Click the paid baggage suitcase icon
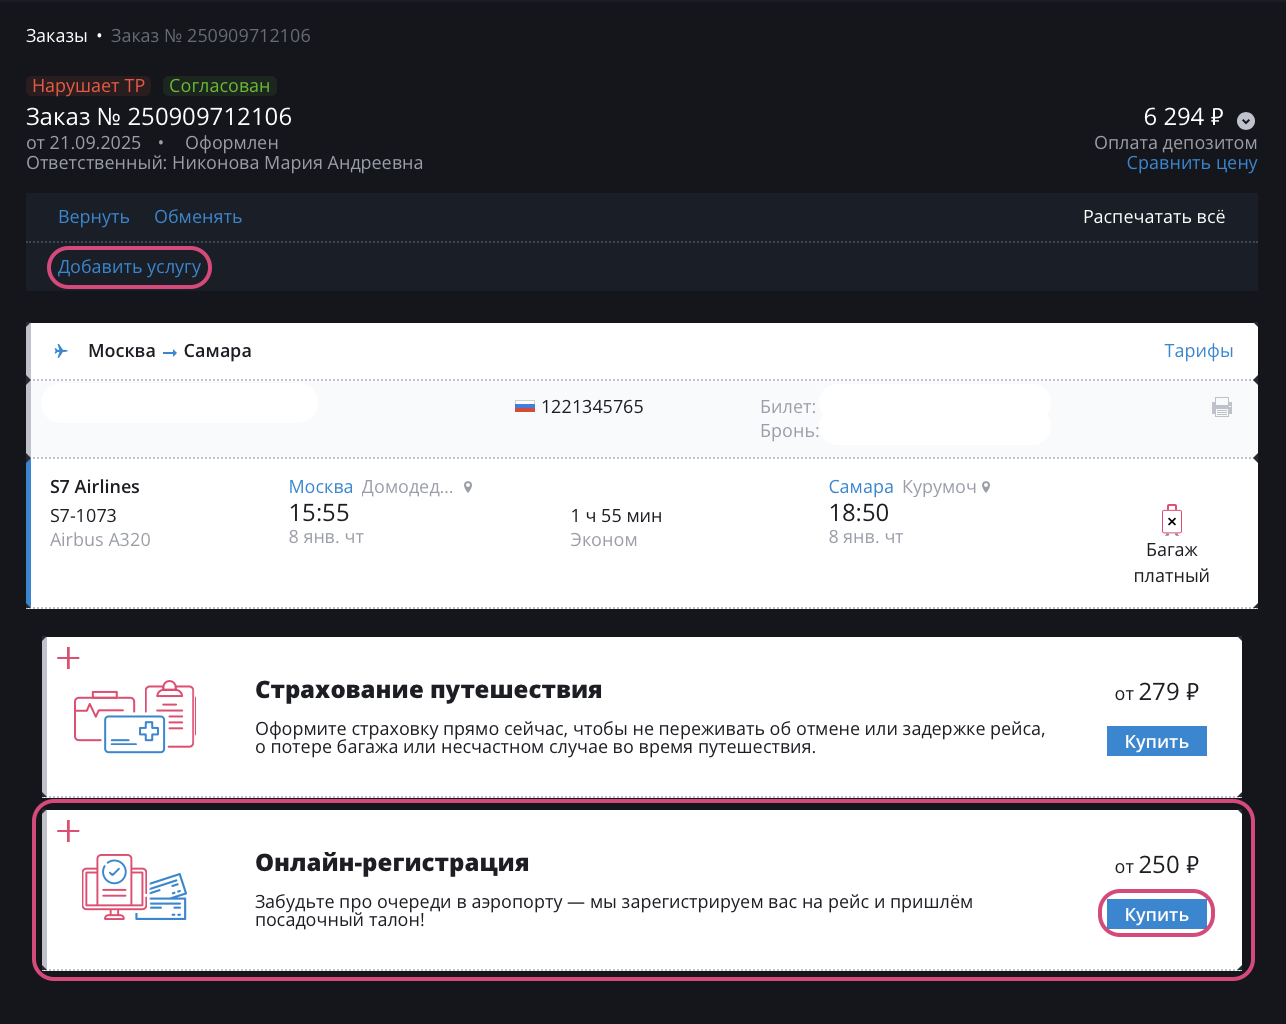 click(1172, 520)
